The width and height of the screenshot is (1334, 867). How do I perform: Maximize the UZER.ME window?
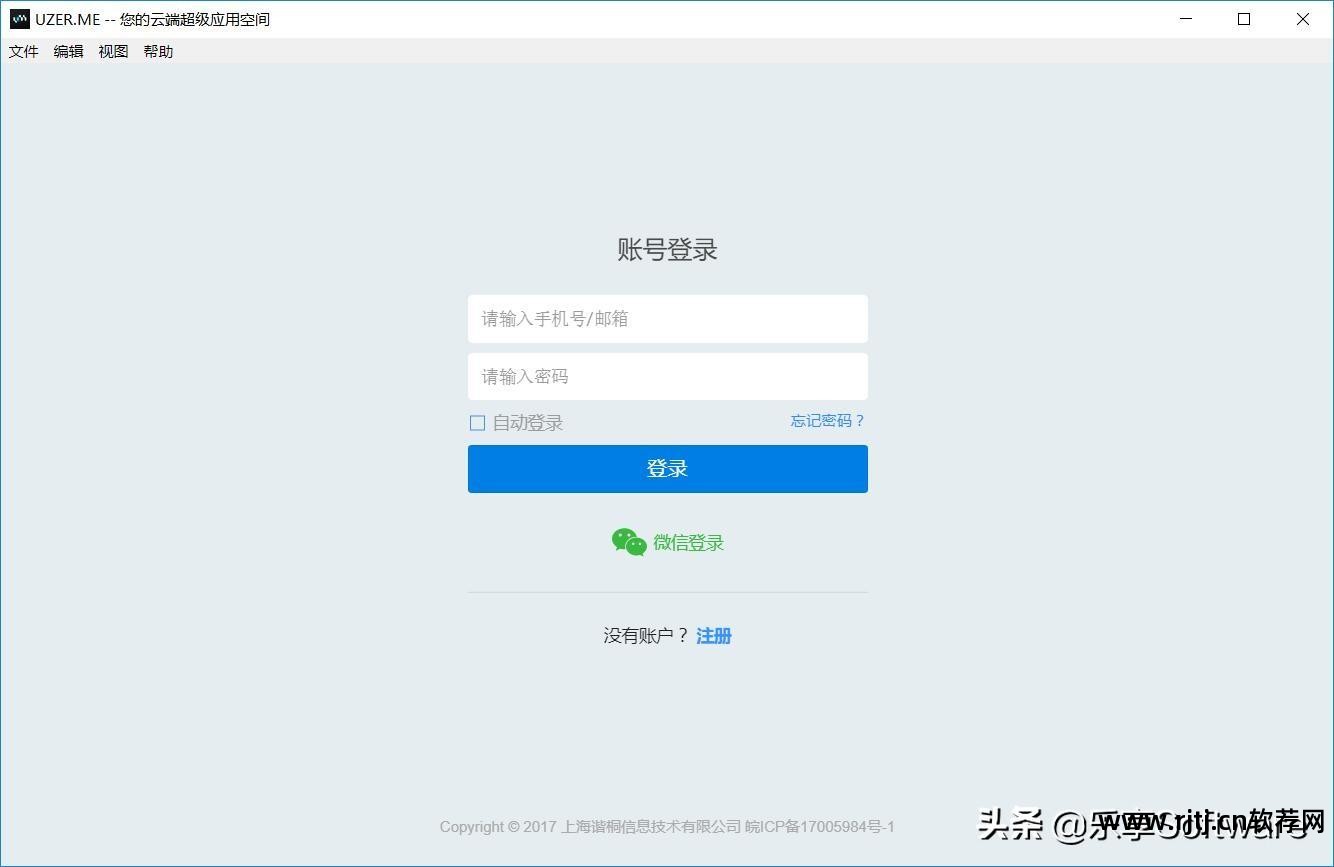(x=1244, y=19)
